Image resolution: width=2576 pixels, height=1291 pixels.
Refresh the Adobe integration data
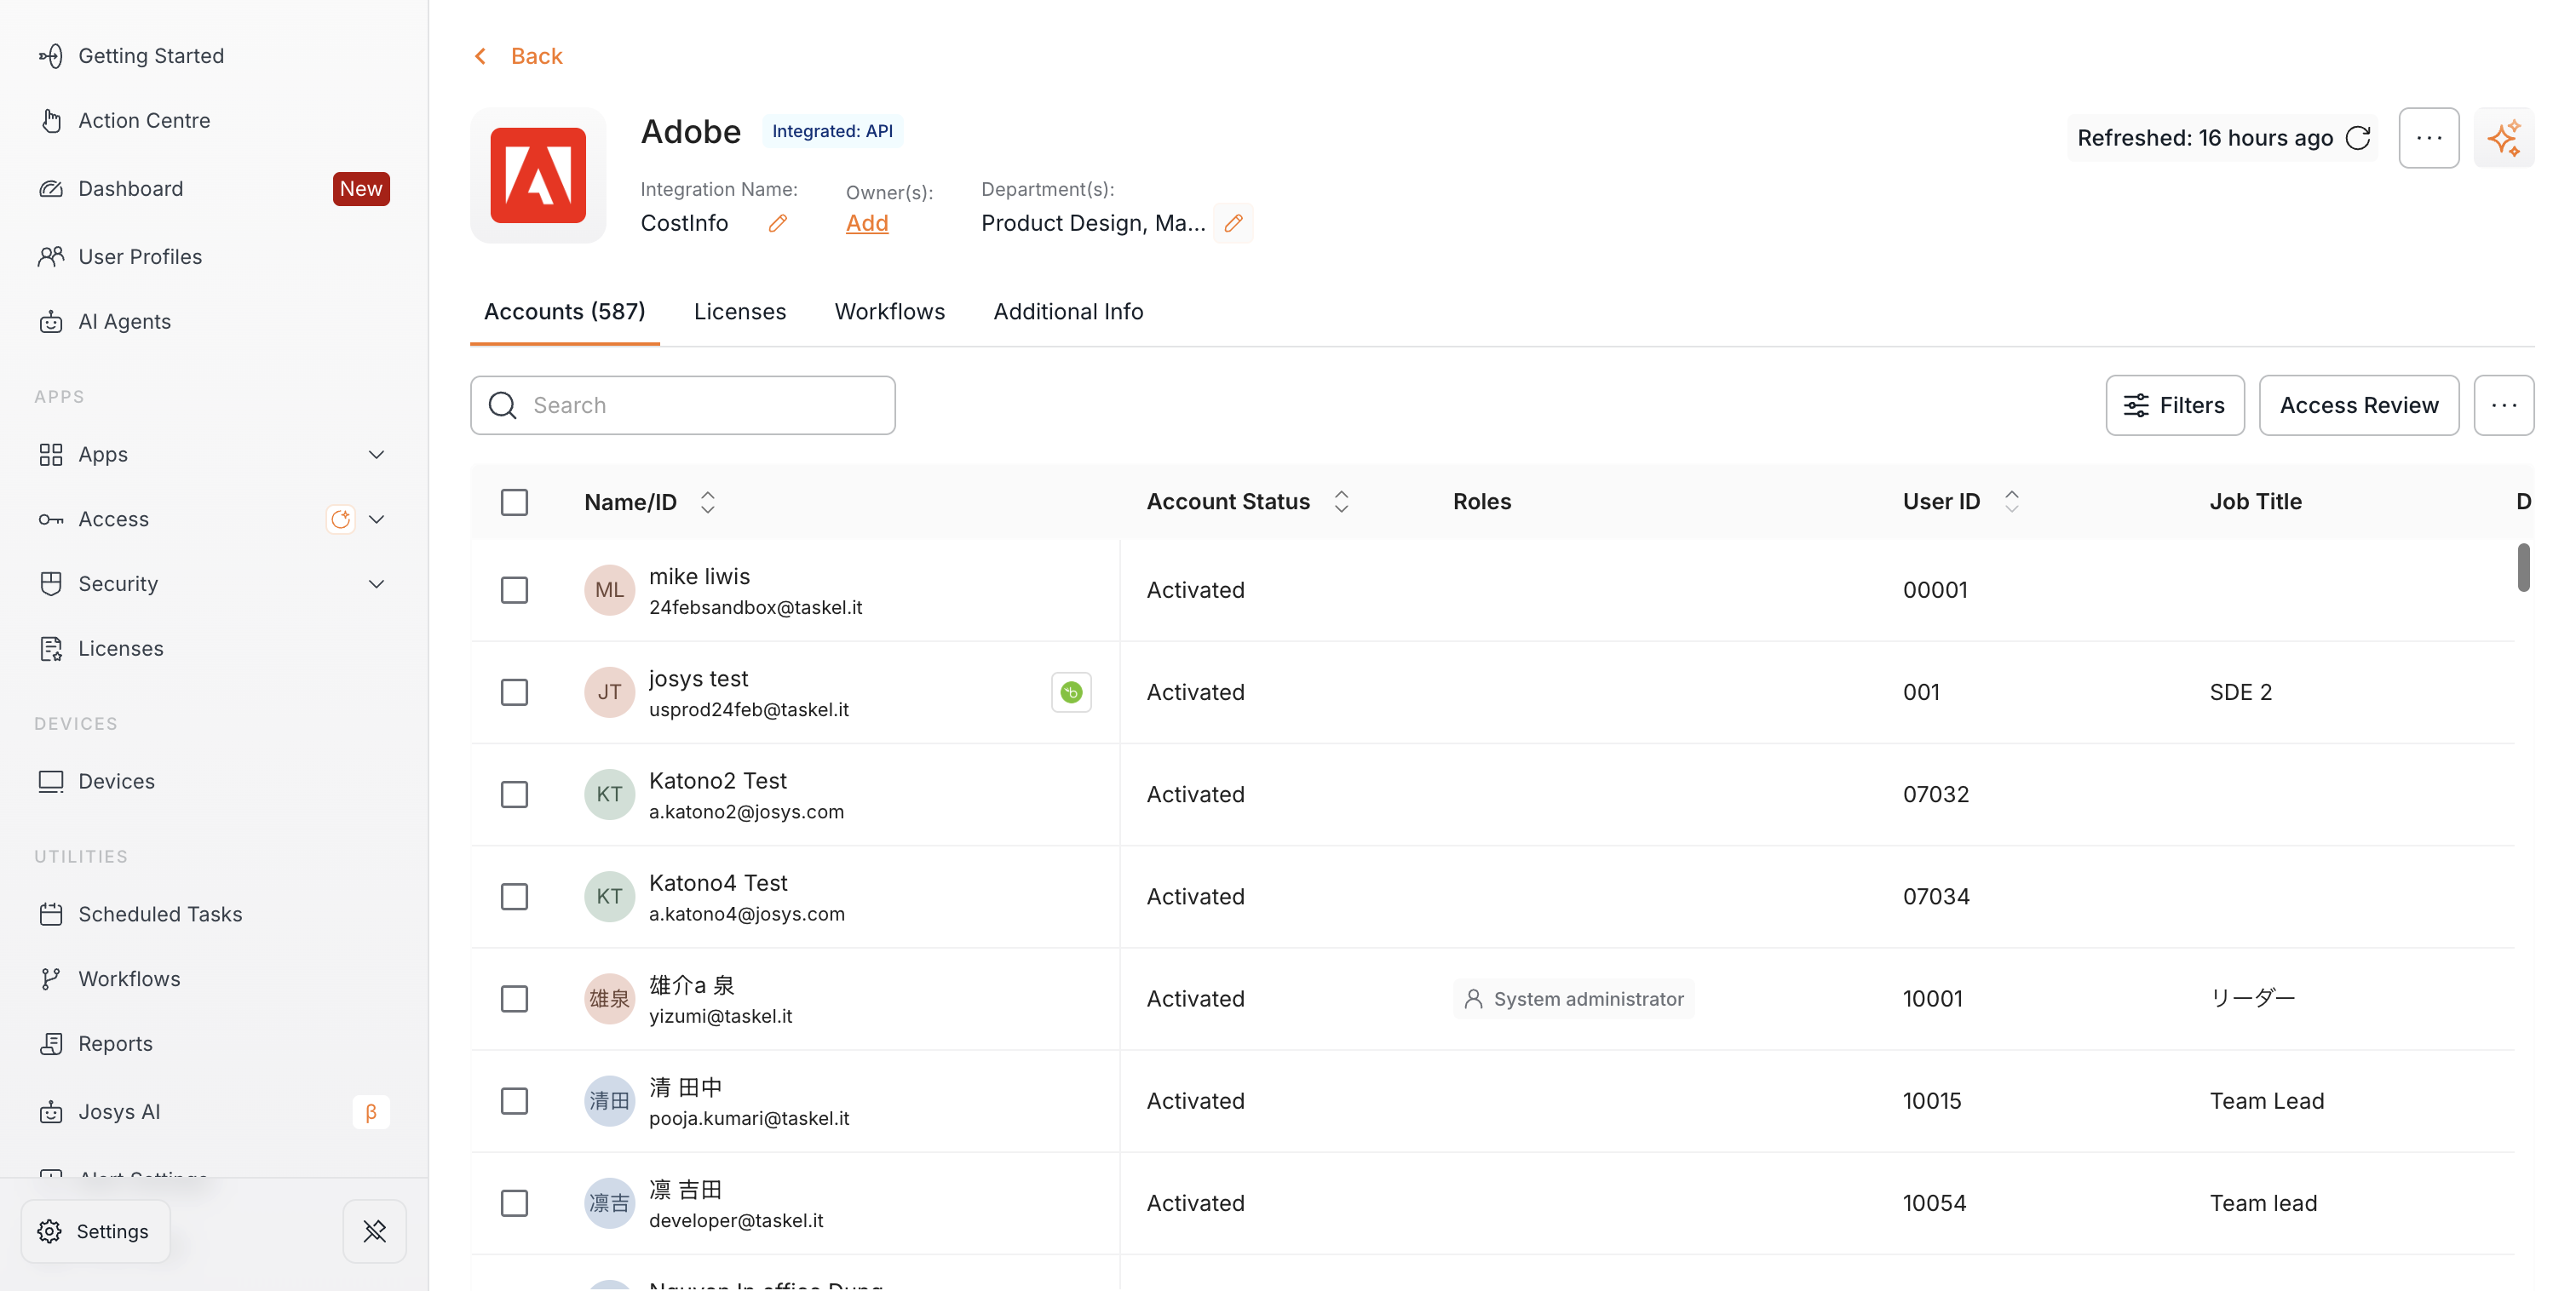(x=2358, y=138)
